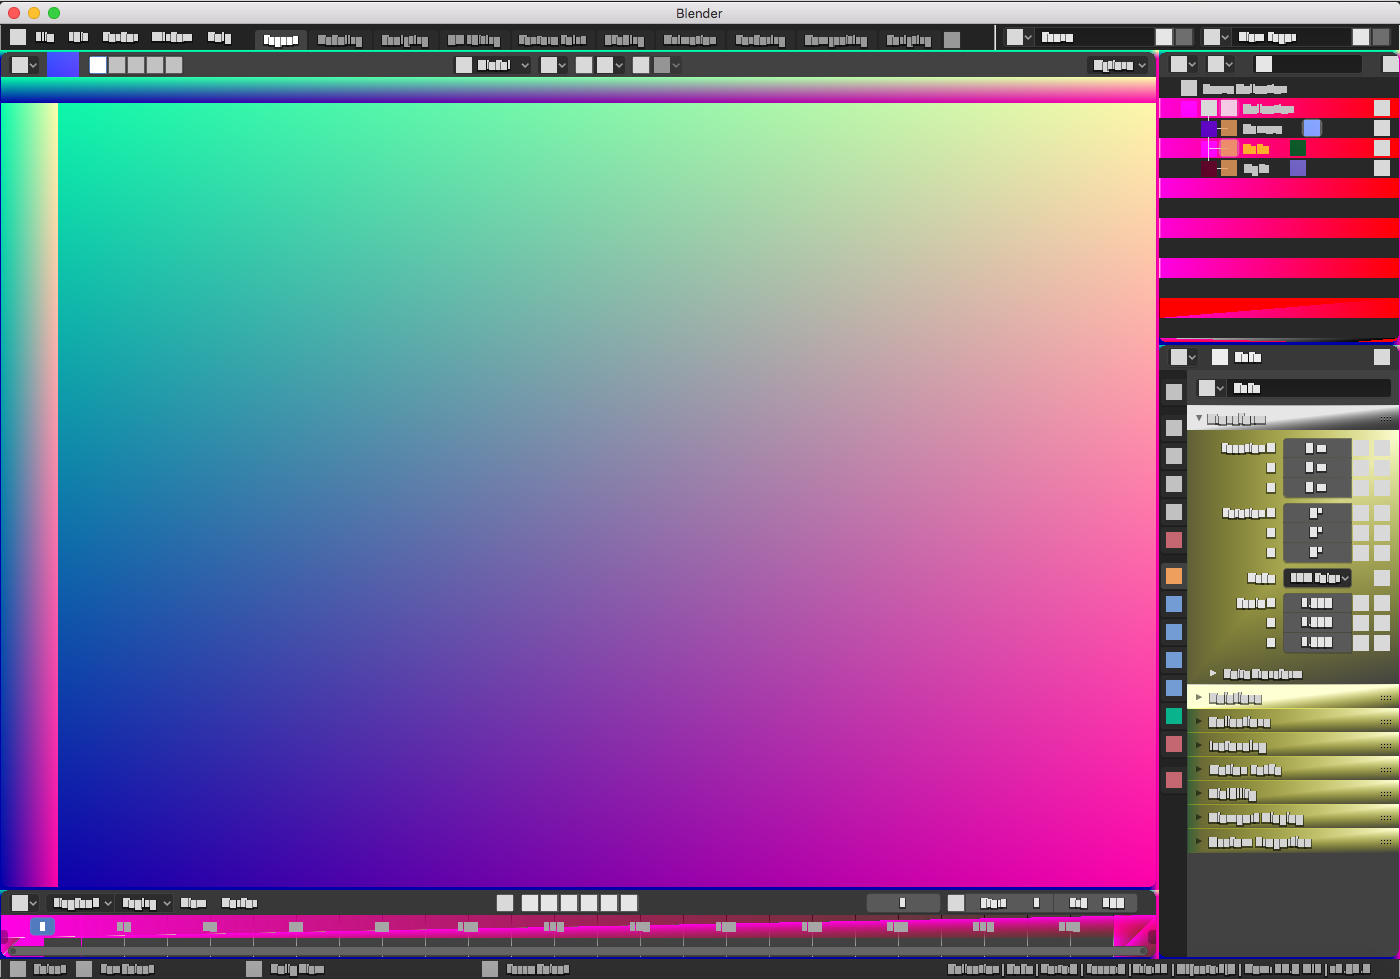The width and height of the screenshot is (1400, 979).
Task: Open the File menu in the top bar
Action: click(x=45, y=37)
